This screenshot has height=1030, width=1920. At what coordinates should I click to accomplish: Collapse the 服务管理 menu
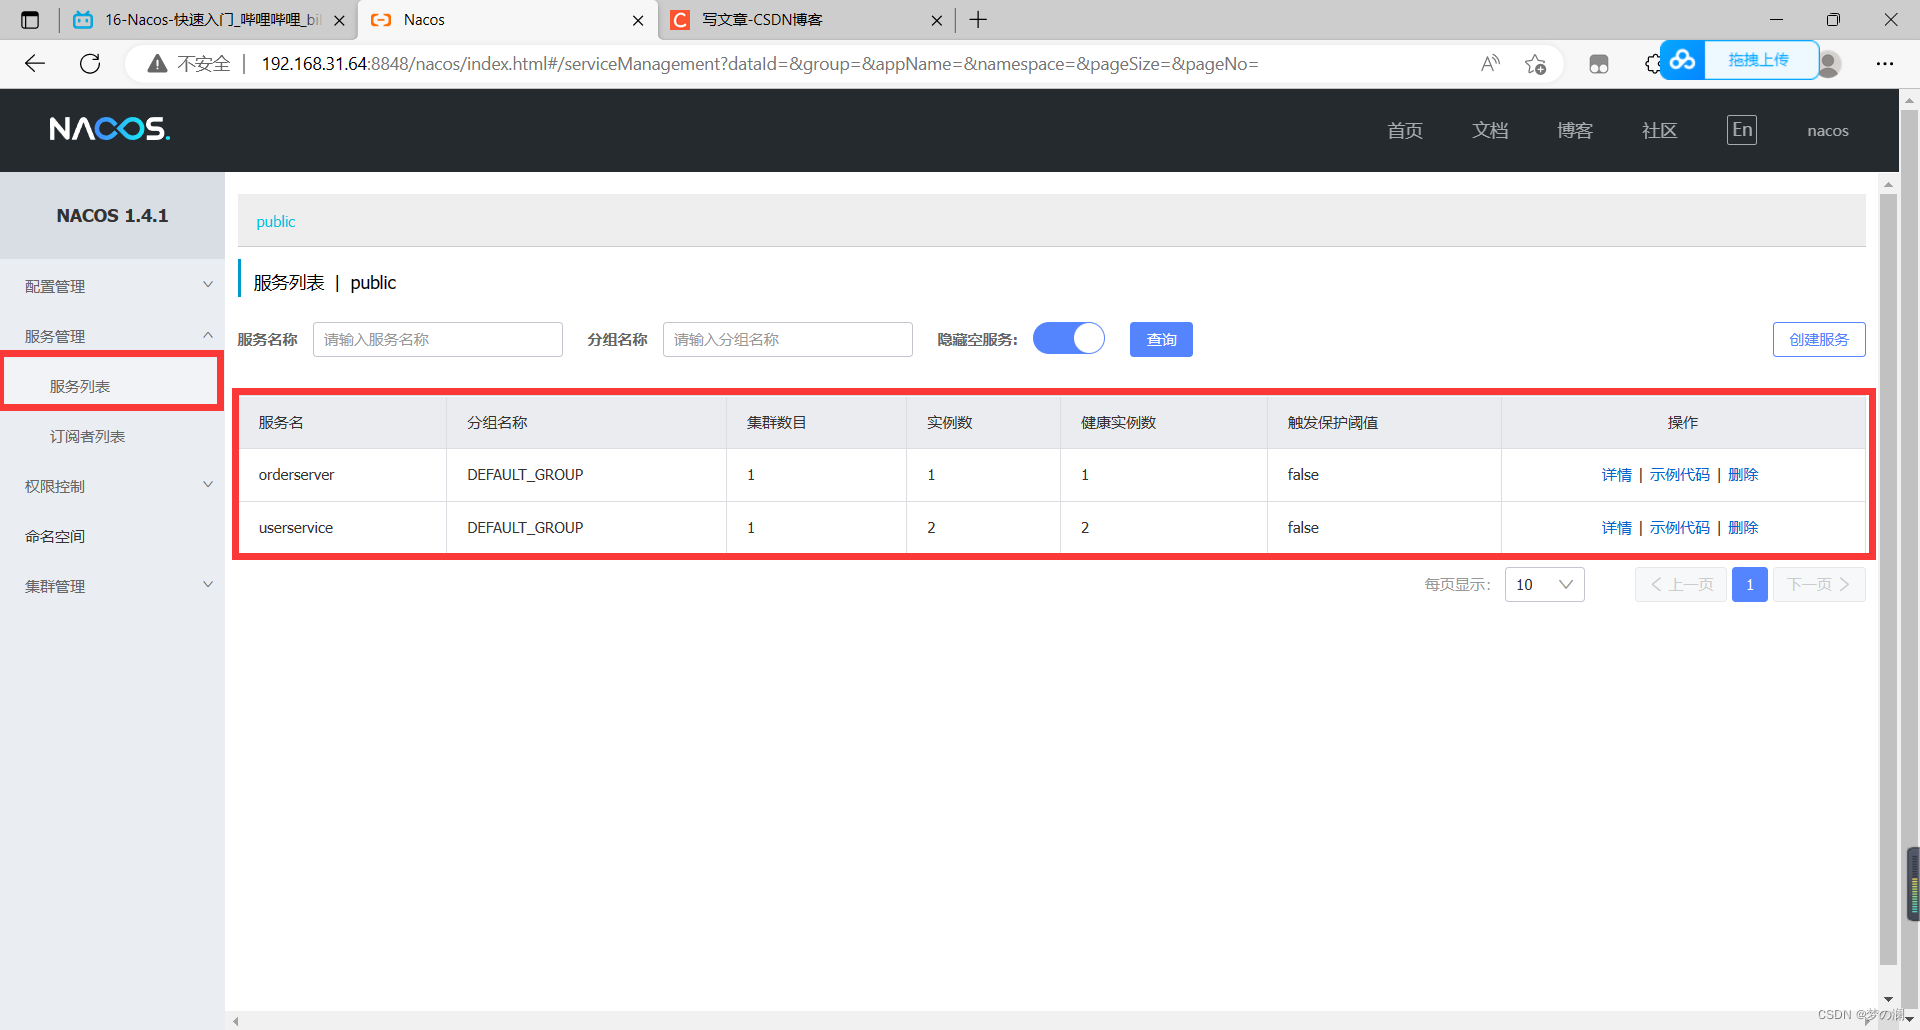(x=112, y=336)
